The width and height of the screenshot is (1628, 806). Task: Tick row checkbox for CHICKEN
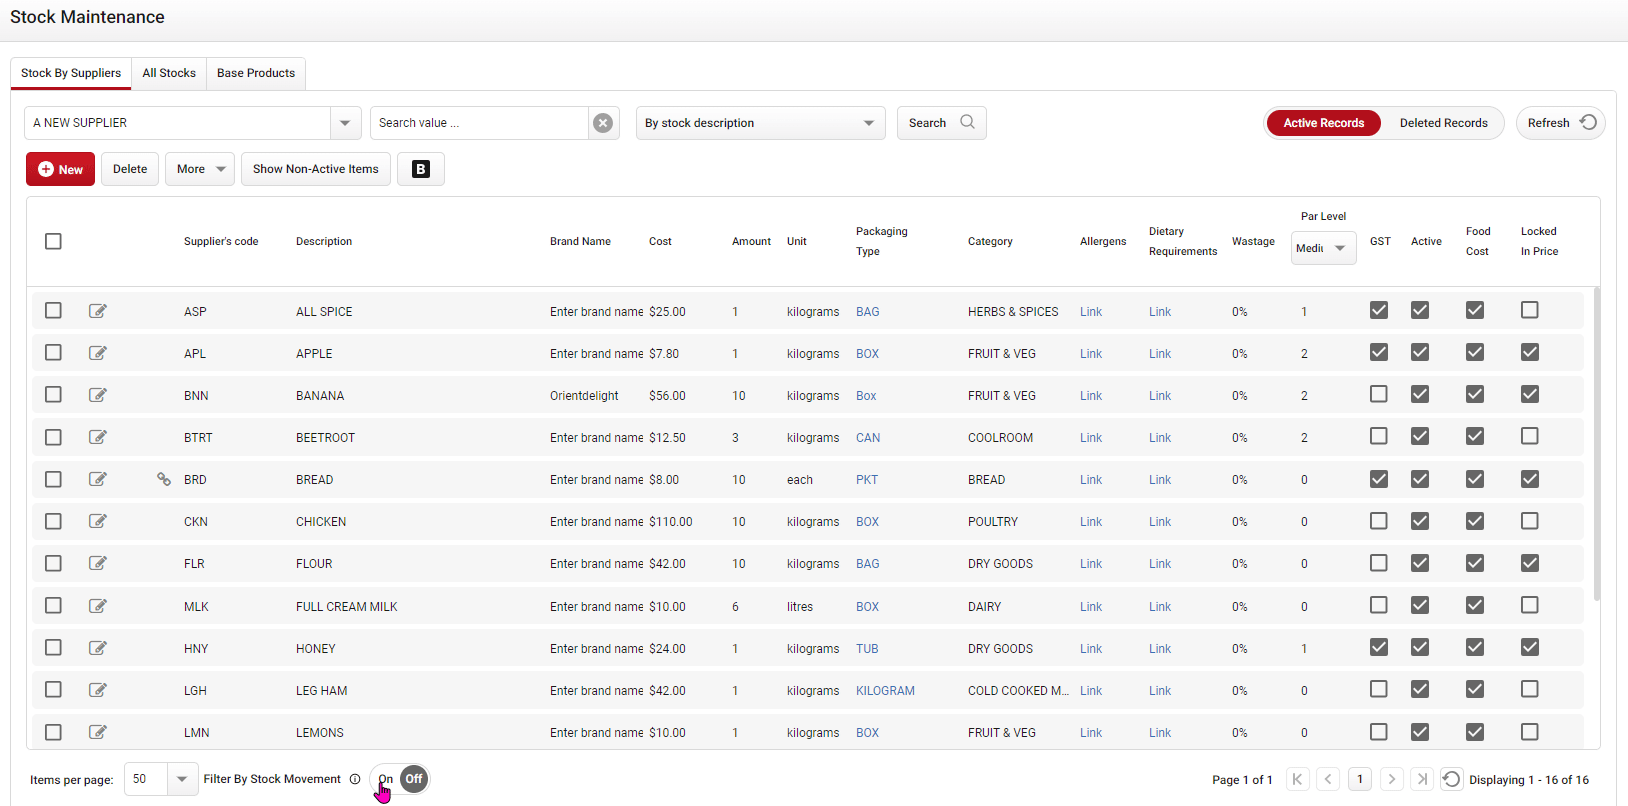[x=53, y=521]
